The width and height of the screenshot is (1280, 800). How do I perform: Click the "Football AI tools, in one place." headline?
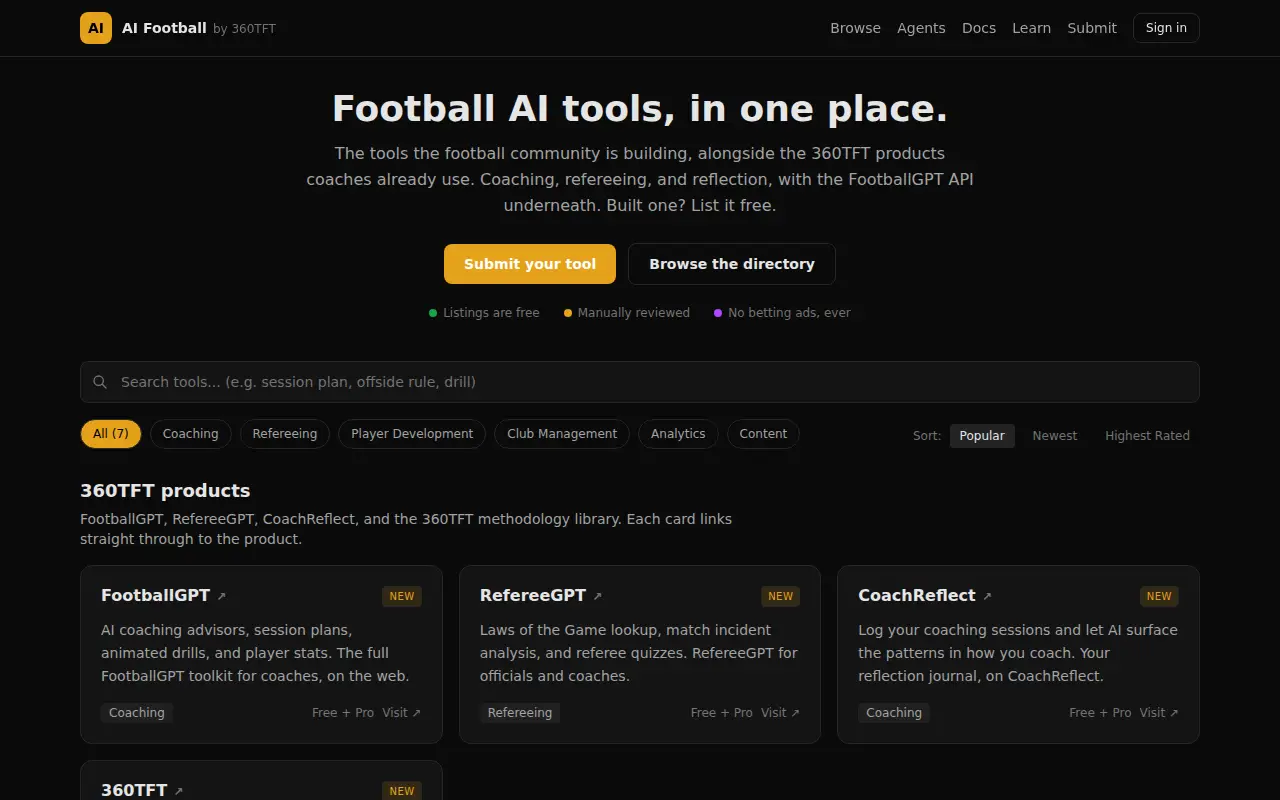click(640, 108)
